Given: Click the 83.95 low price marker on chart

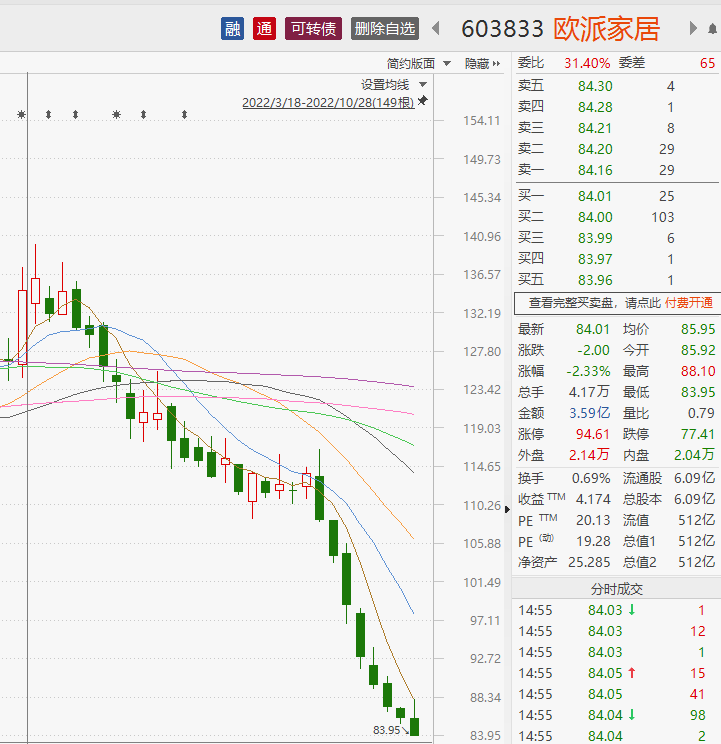Looking at the screenshot, I should click(386, 731).
